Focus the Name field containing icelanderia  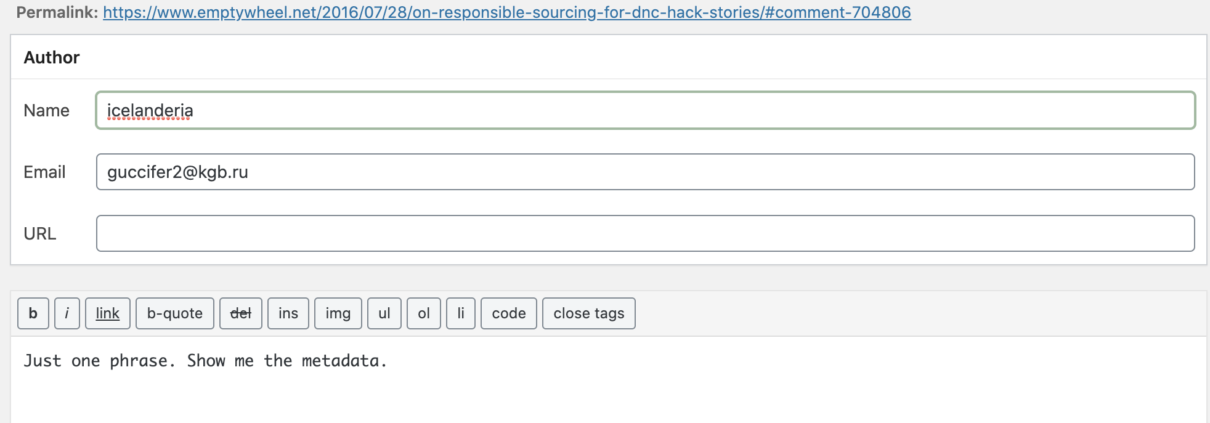click(x=645, y=110)
